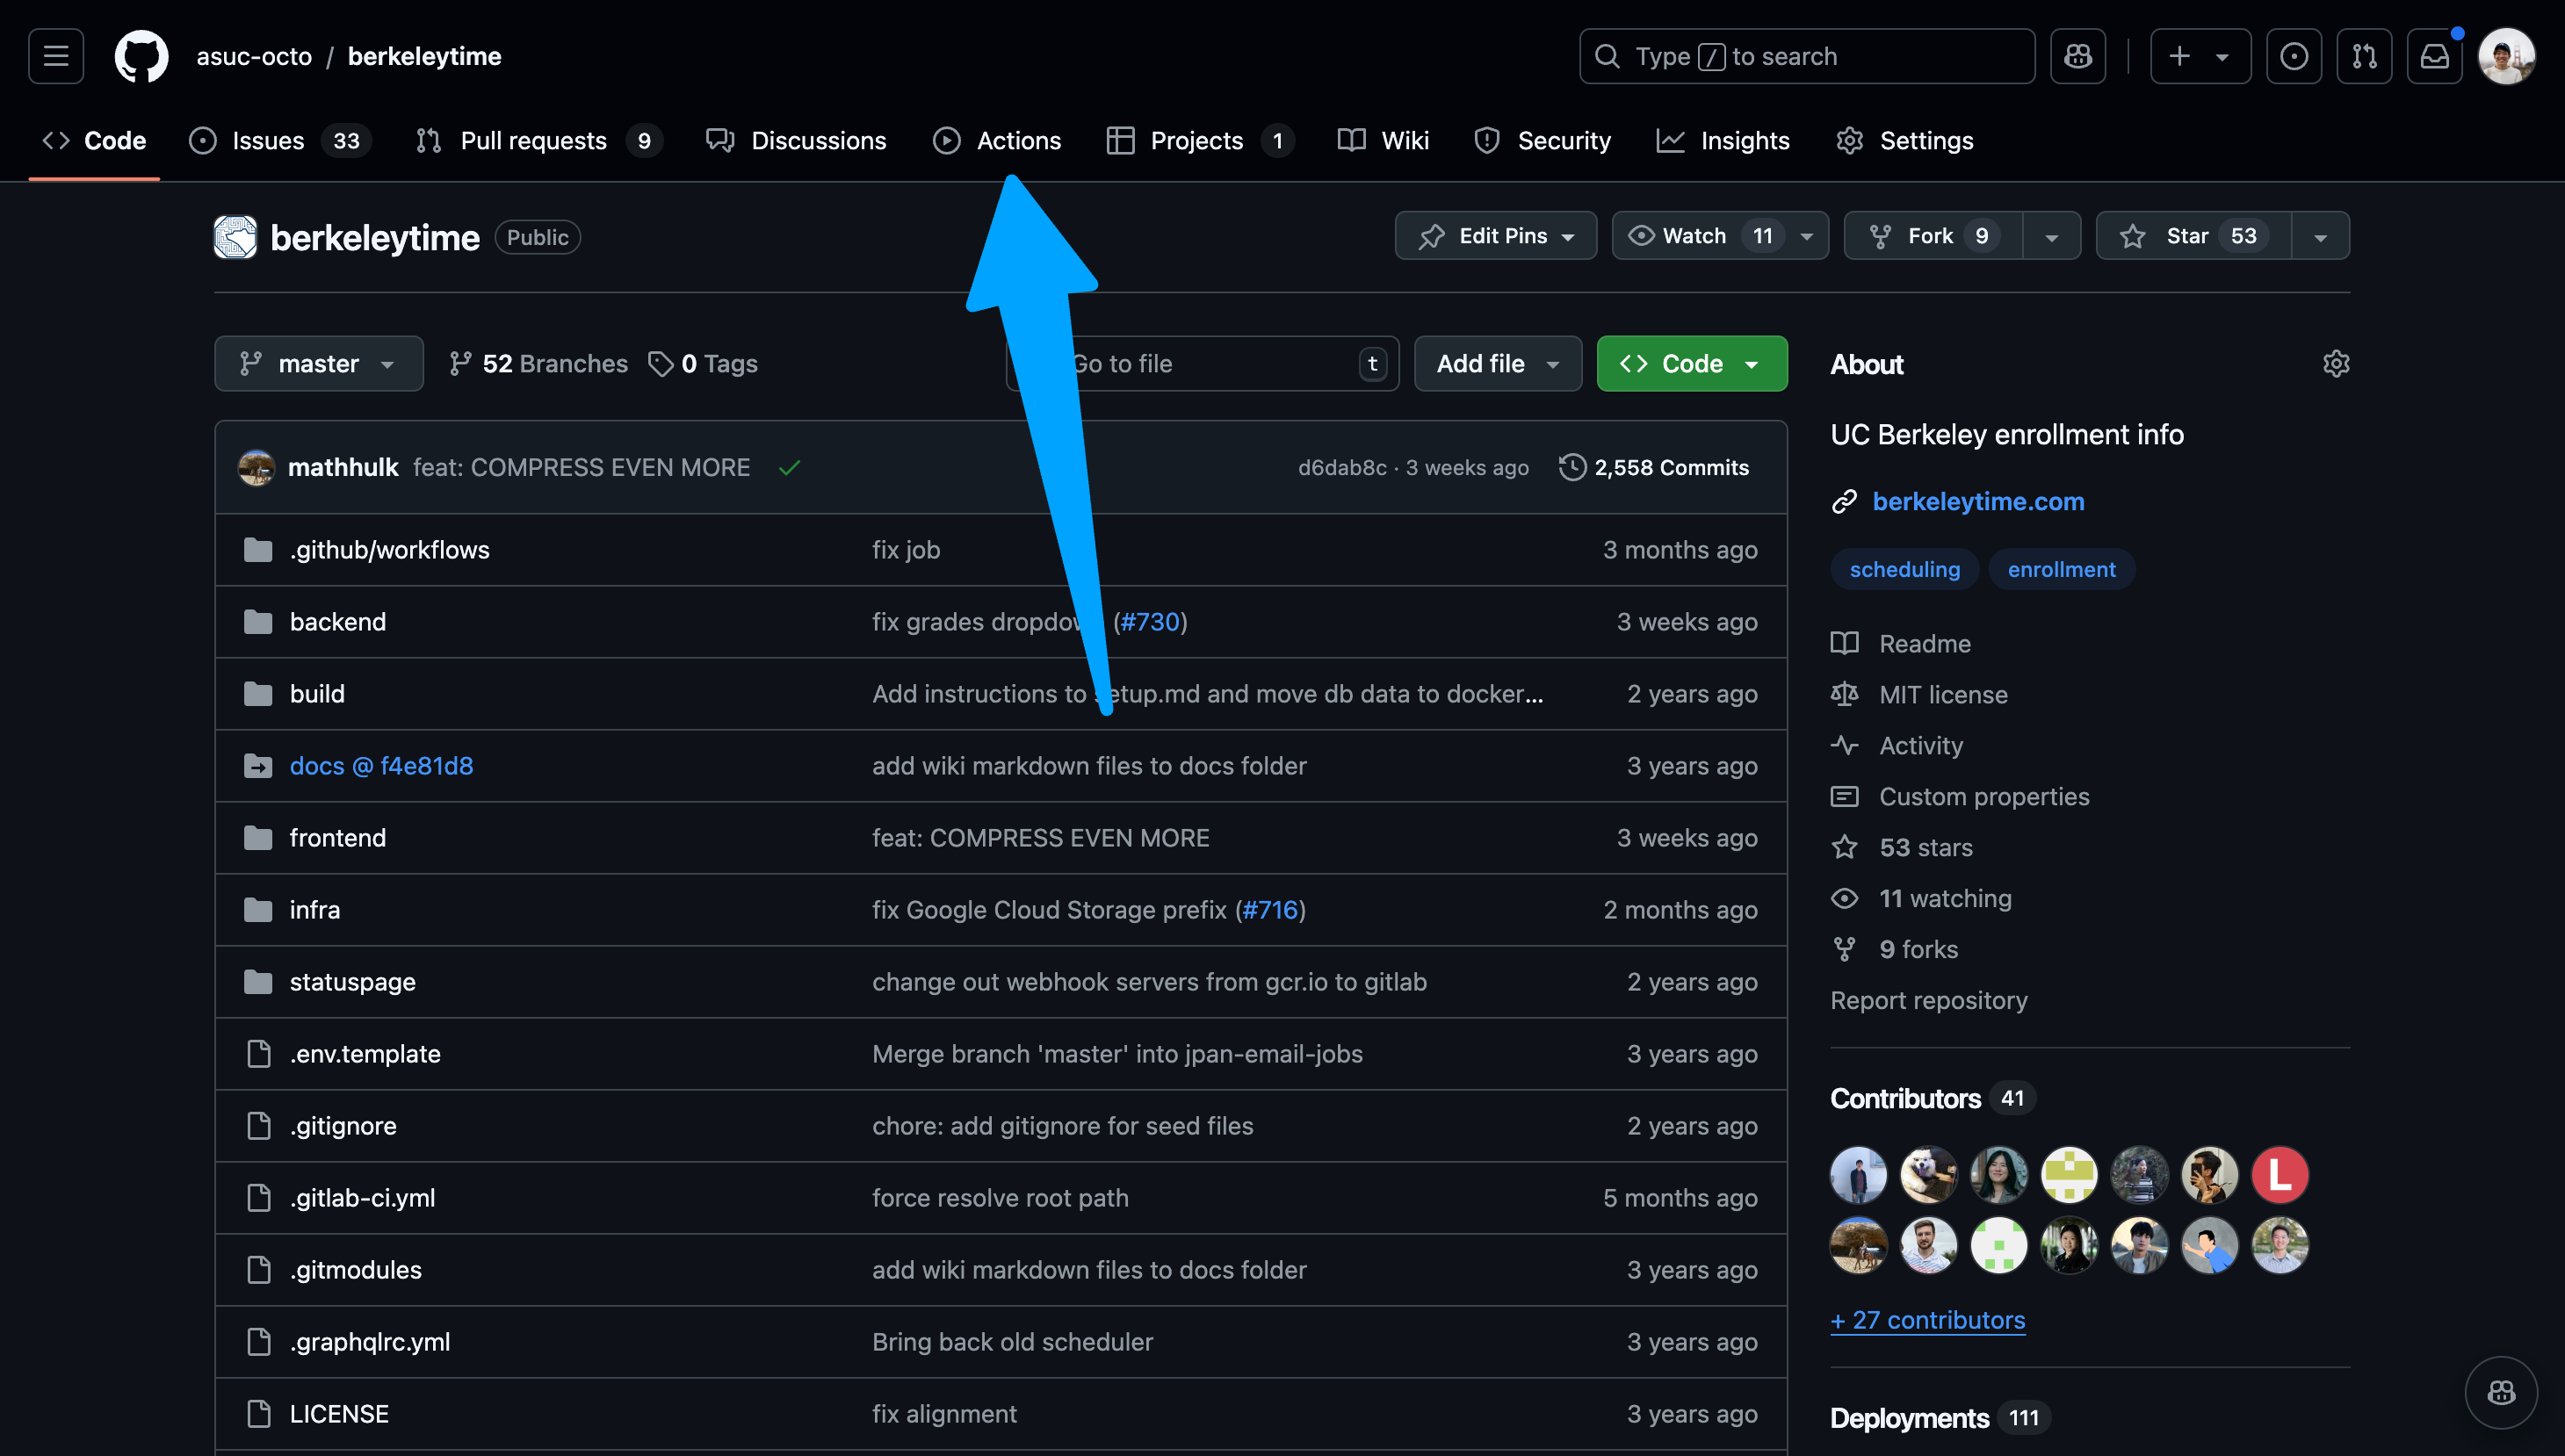Open the Deployments 111 section link
Screen dimensions: 2565x1456
click(1939, 1418)
